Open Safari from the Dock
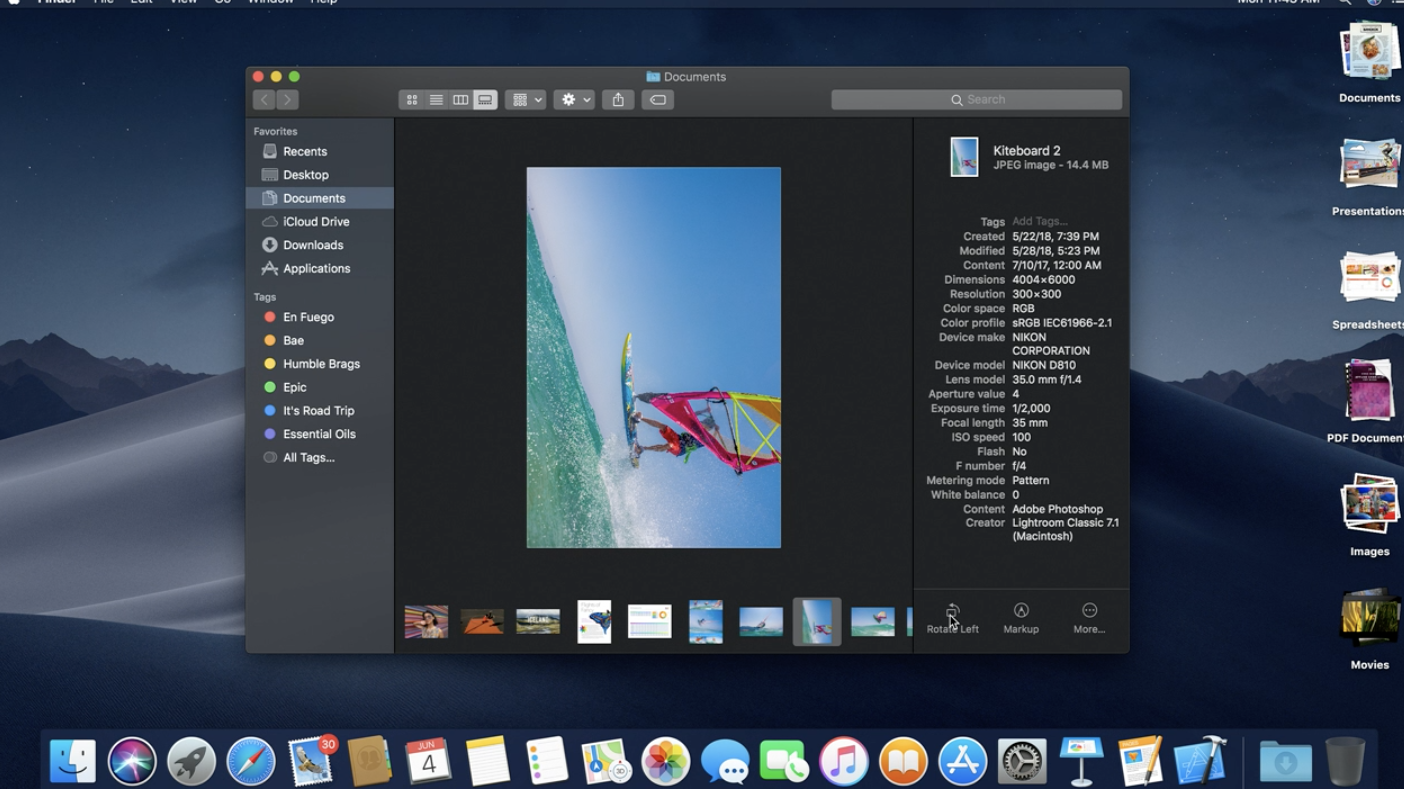Viewport: 1404px width, 789px height. pos(250,761)
